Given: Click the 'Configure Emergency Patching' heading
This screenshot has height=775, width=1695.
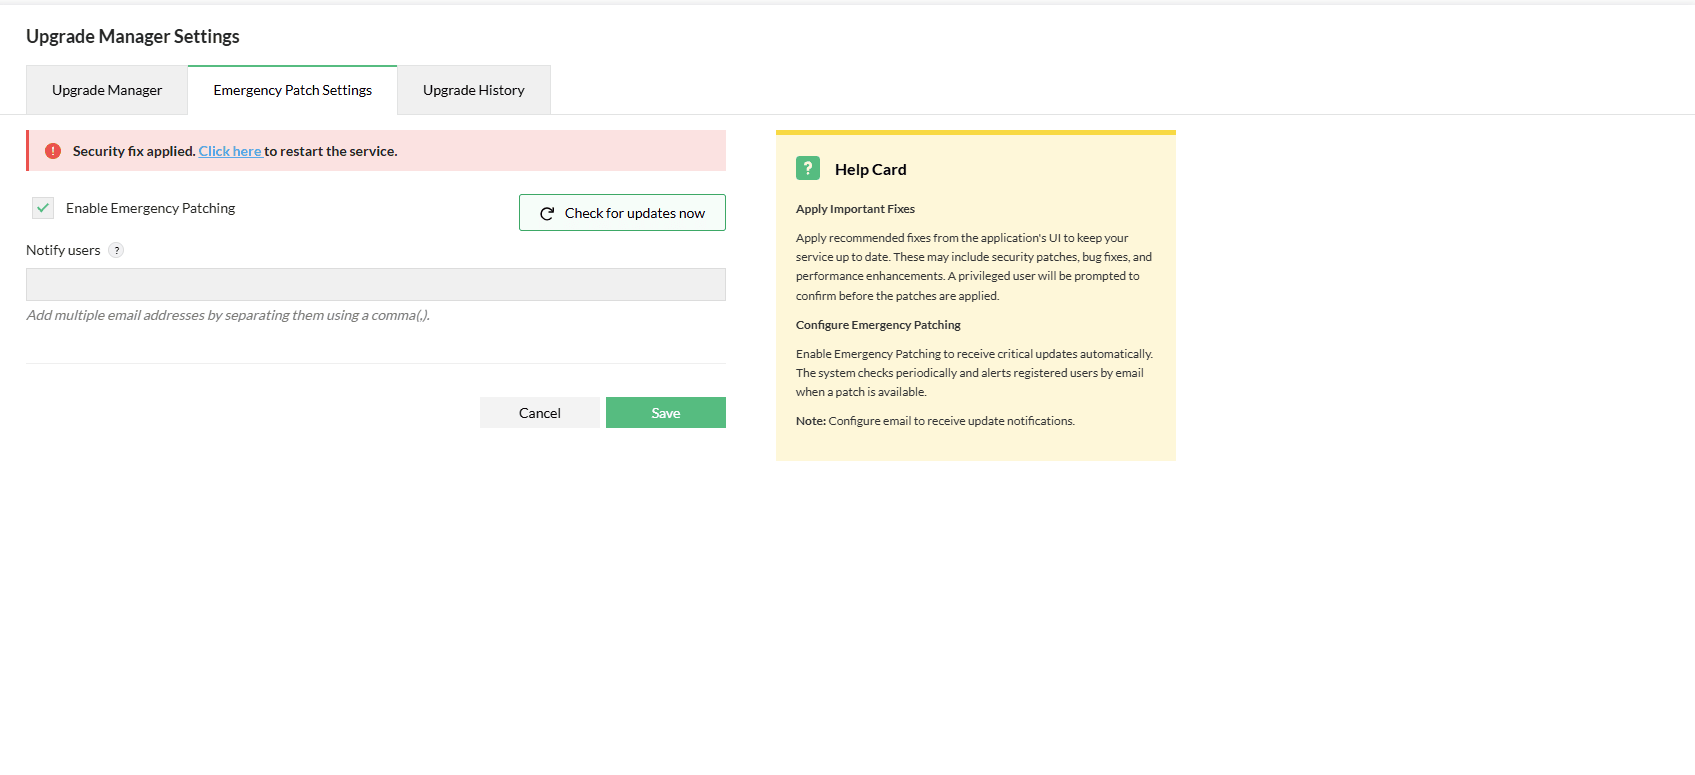Looking at the screenshot, I should [x=878, y=325].
